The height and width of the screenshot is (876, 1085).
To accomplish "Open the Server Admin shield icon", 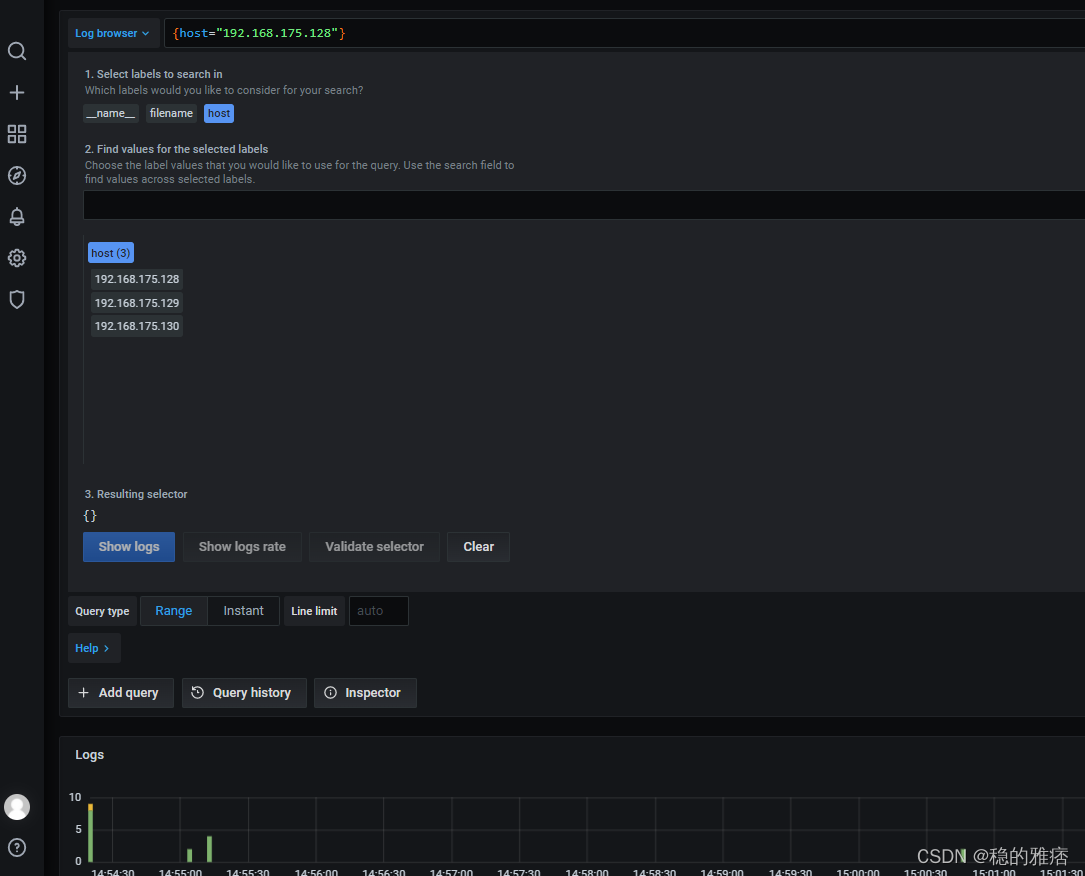I will [x=17, y=300].
